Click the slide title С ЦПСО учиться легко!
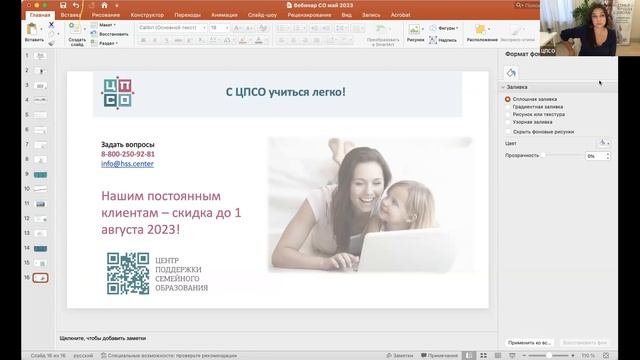Viewport: 640px width, 360px height. [x=285, y=92]
